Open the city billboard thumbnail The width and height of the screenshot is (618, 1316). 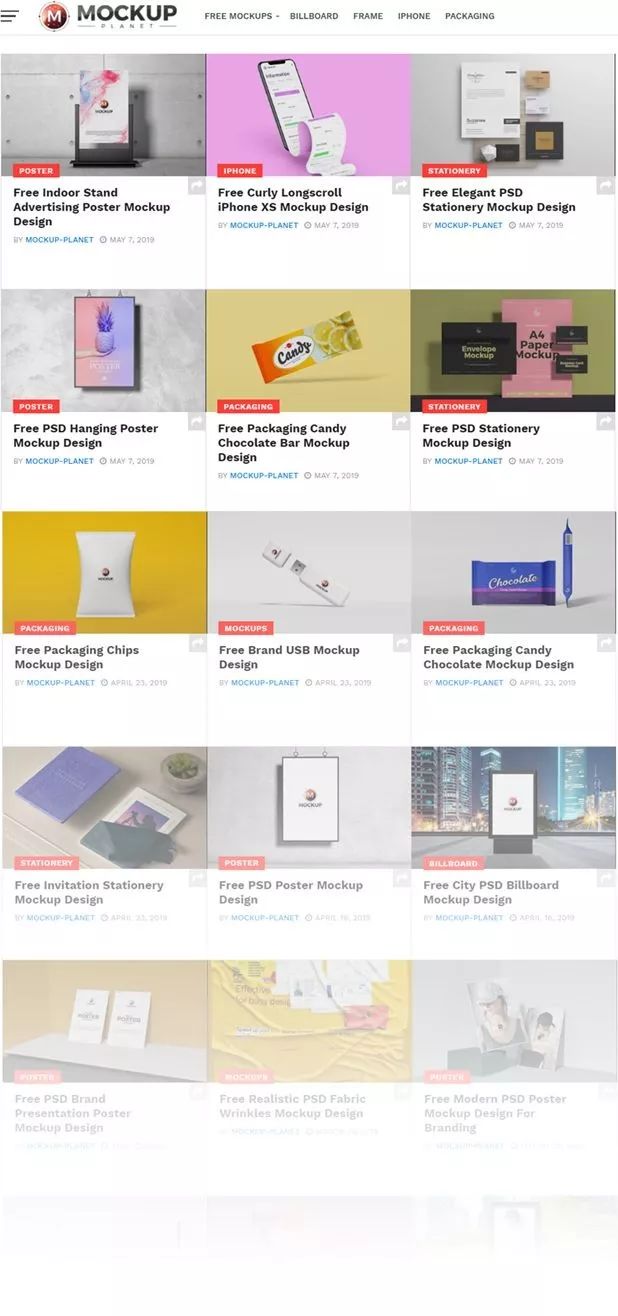pyautogui.click(x=513, y=807)
